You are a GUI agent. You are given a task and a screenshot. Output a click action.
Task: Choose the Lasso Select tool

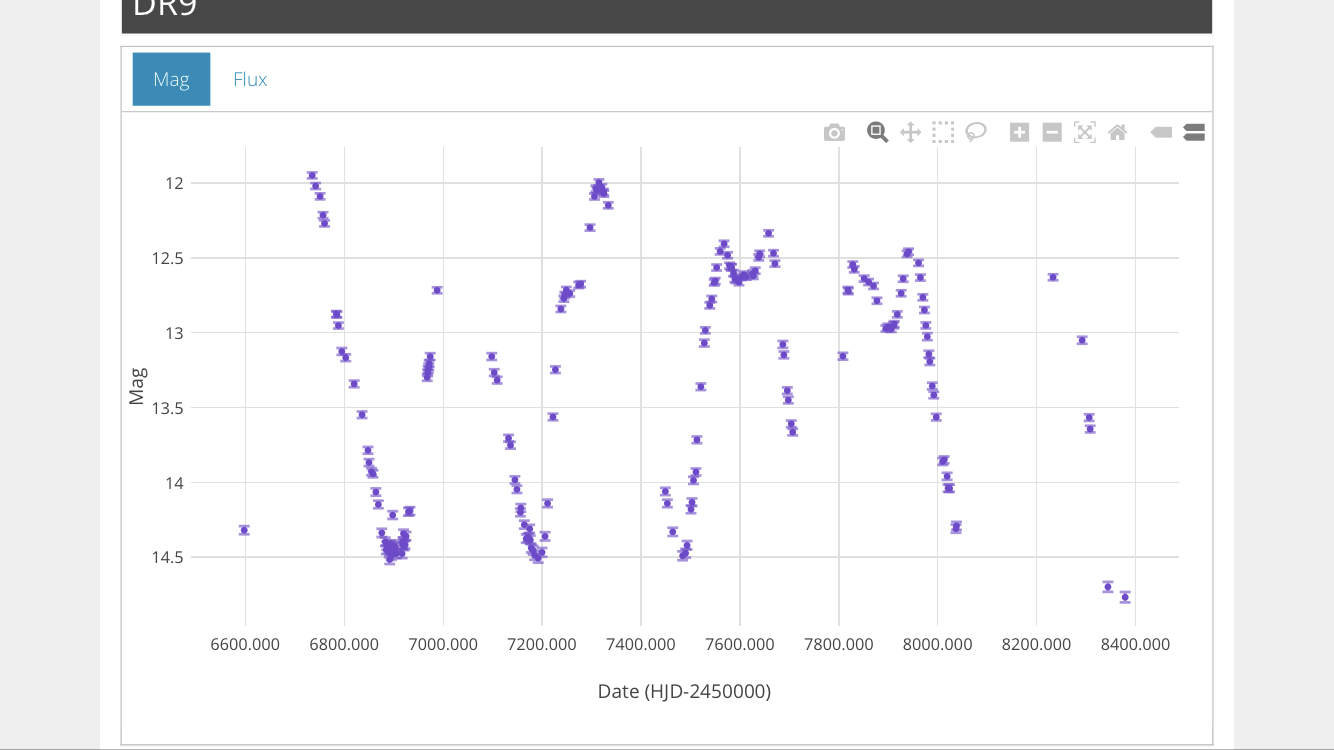(x=976, y=132)
